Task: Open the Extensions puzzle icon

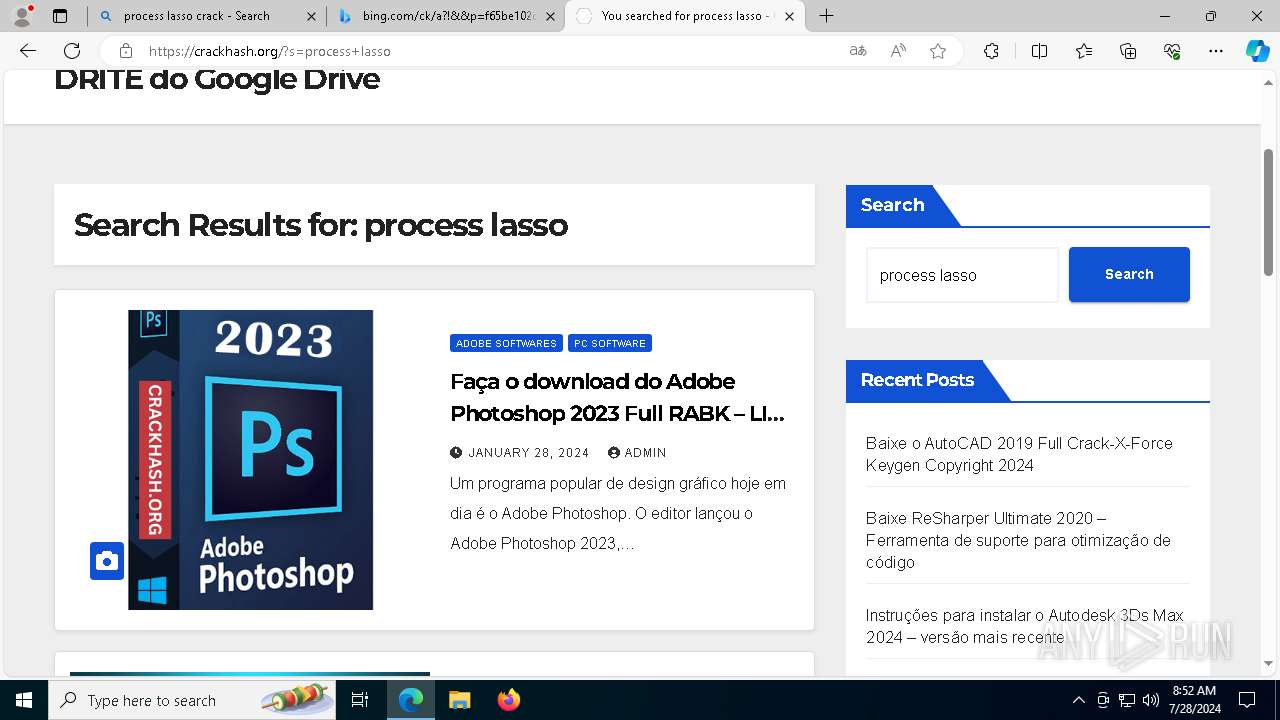Action: pos(991,51)
